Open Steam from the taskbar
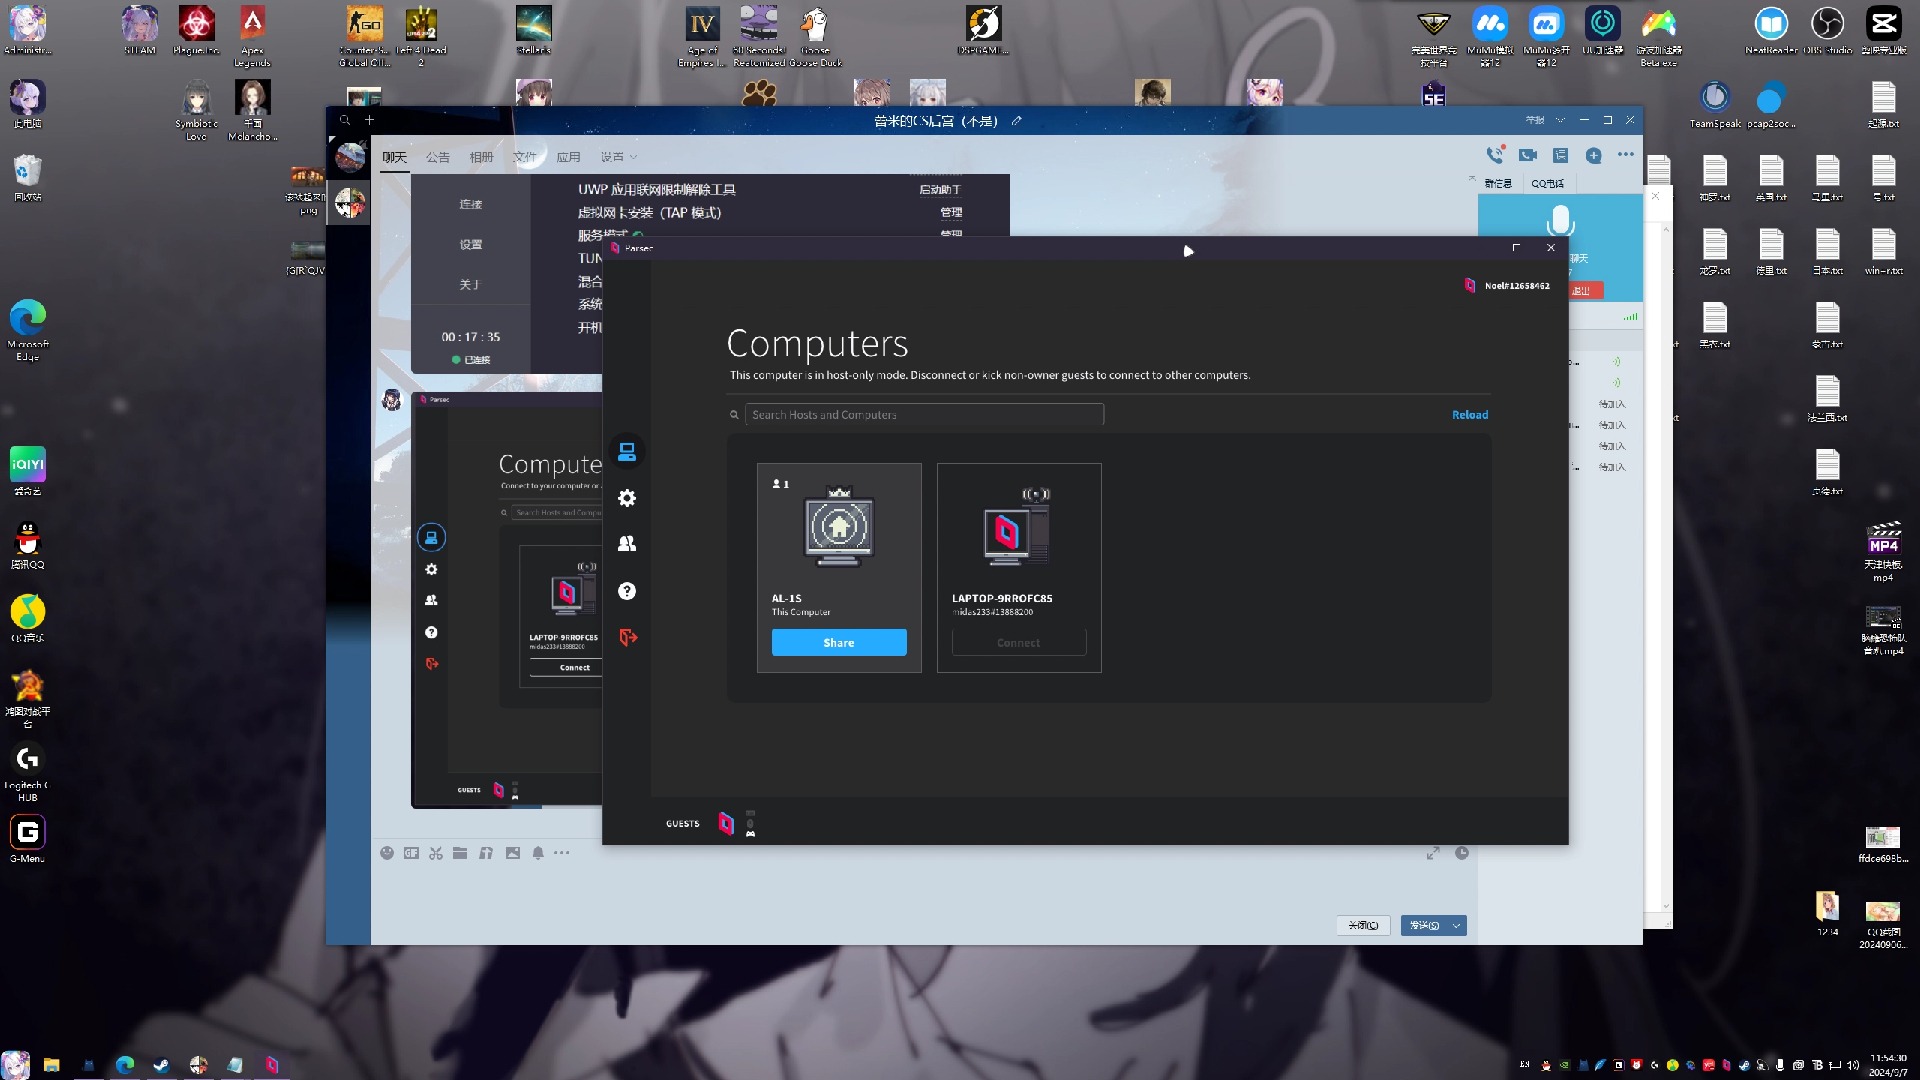1920x1080 pixels. tap(161, 1065)
